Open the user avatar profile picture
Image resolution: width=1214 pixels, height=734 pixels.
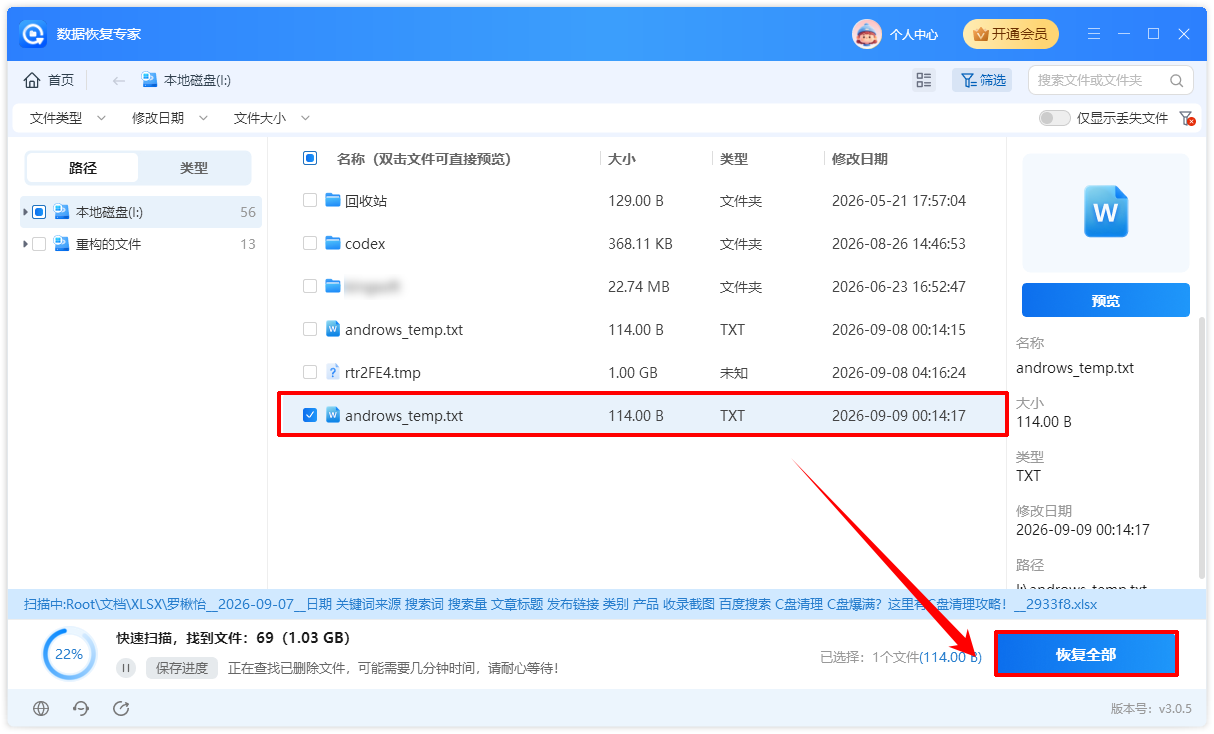[866, 34]
